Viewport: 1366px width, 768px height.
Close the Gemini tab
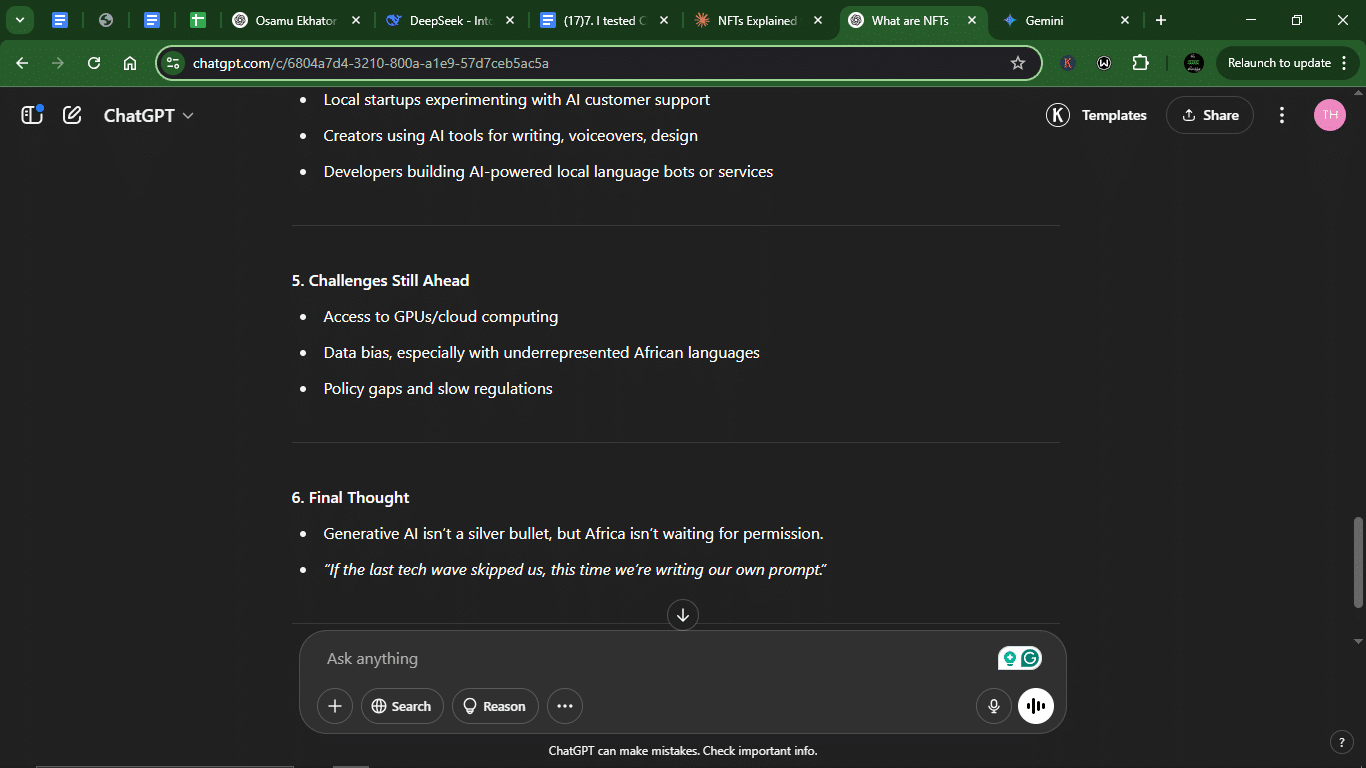[x=1125, y=20]
